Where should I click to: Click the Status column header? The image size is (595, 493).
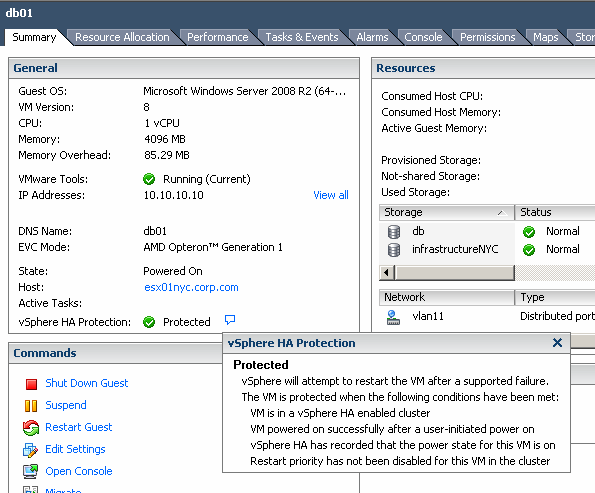(x=555, y=213)
